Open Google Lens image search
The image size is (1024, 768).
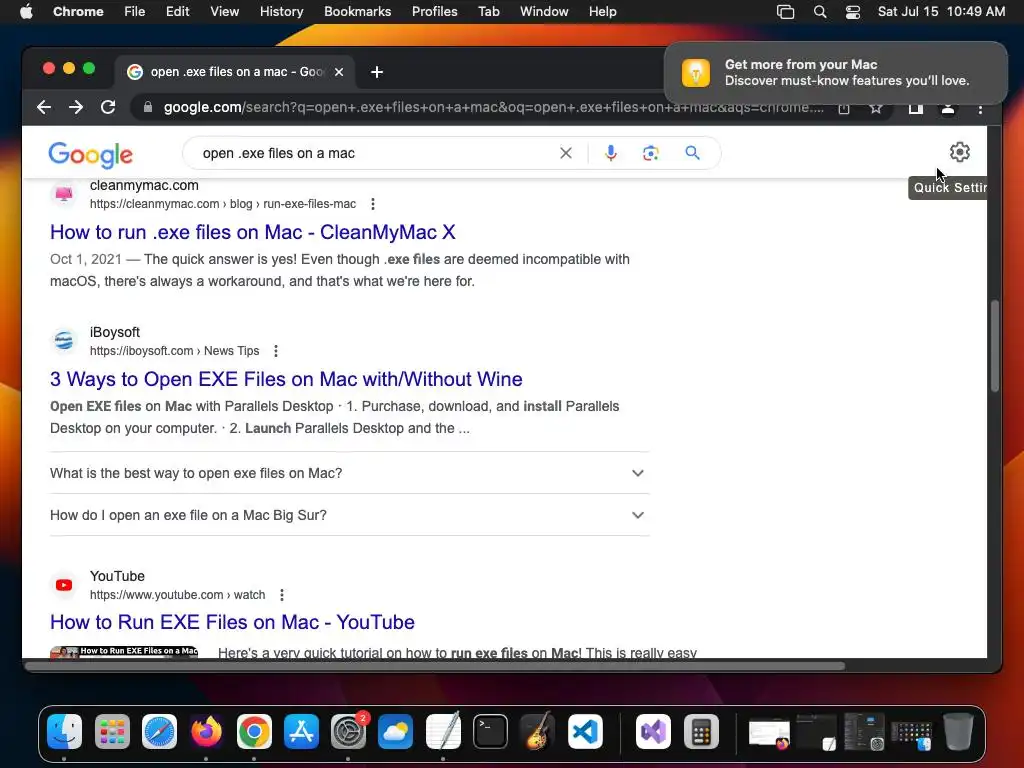pos(650,153)
